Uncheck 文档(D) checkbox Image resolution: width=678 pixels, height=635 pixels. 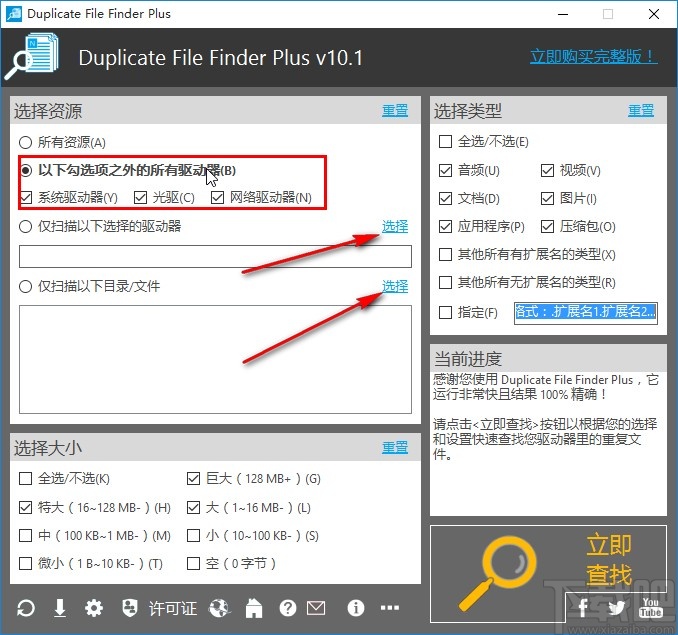[445, 198]
